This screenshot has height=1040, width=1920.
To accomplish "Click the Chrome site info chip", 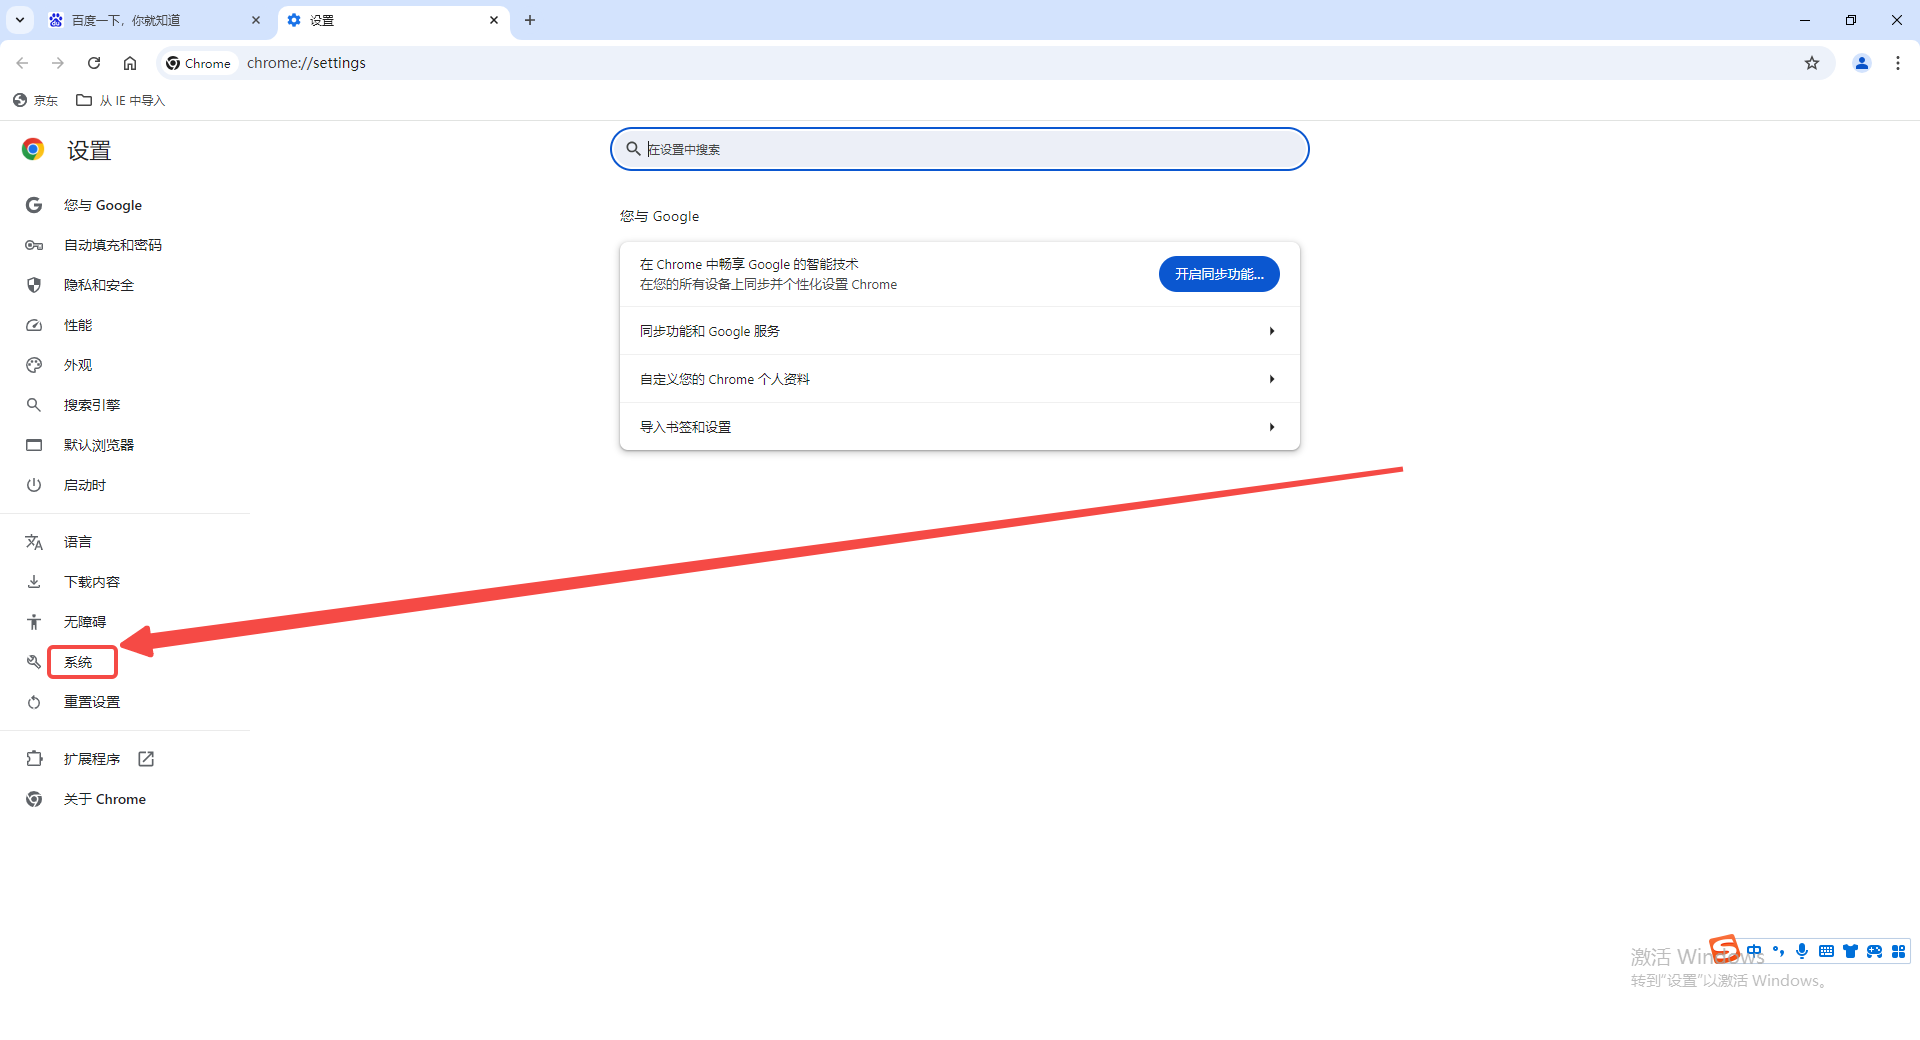I will tap(199, 63).
